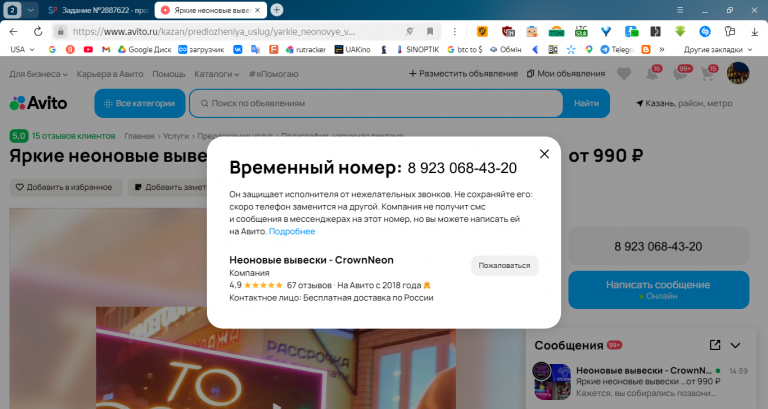768x409 pixels.
Task: Open Помощь menu item
Action: (168, 74)
